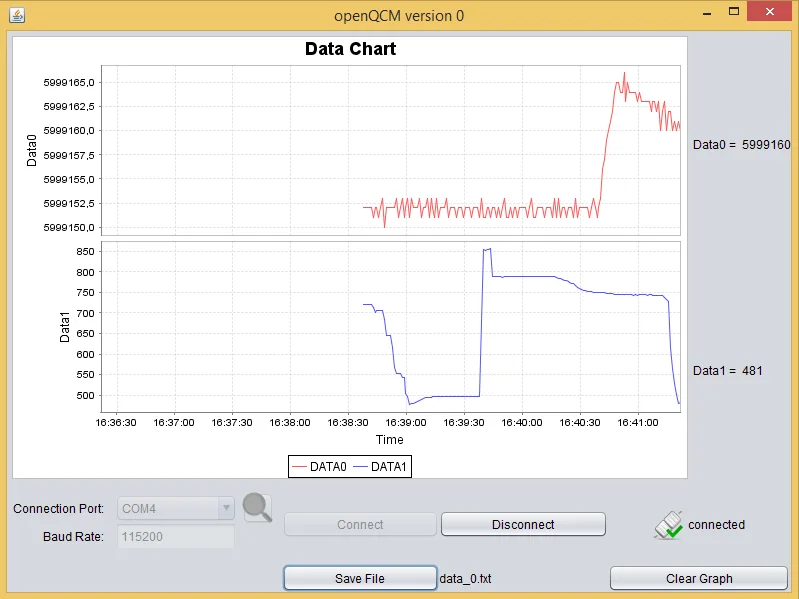Click the Connection Port label
799x599 pixels.
[x=59, y=509]
